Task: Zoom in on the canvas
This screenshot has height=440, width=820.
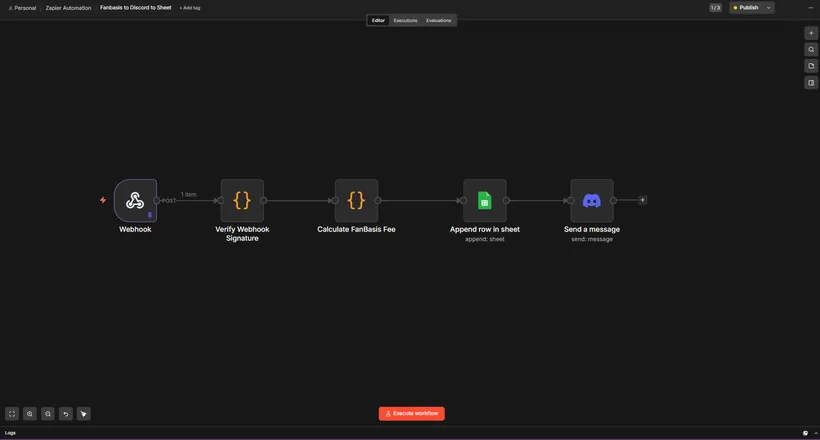Action: pyautogui.click(x=30, y=414)
